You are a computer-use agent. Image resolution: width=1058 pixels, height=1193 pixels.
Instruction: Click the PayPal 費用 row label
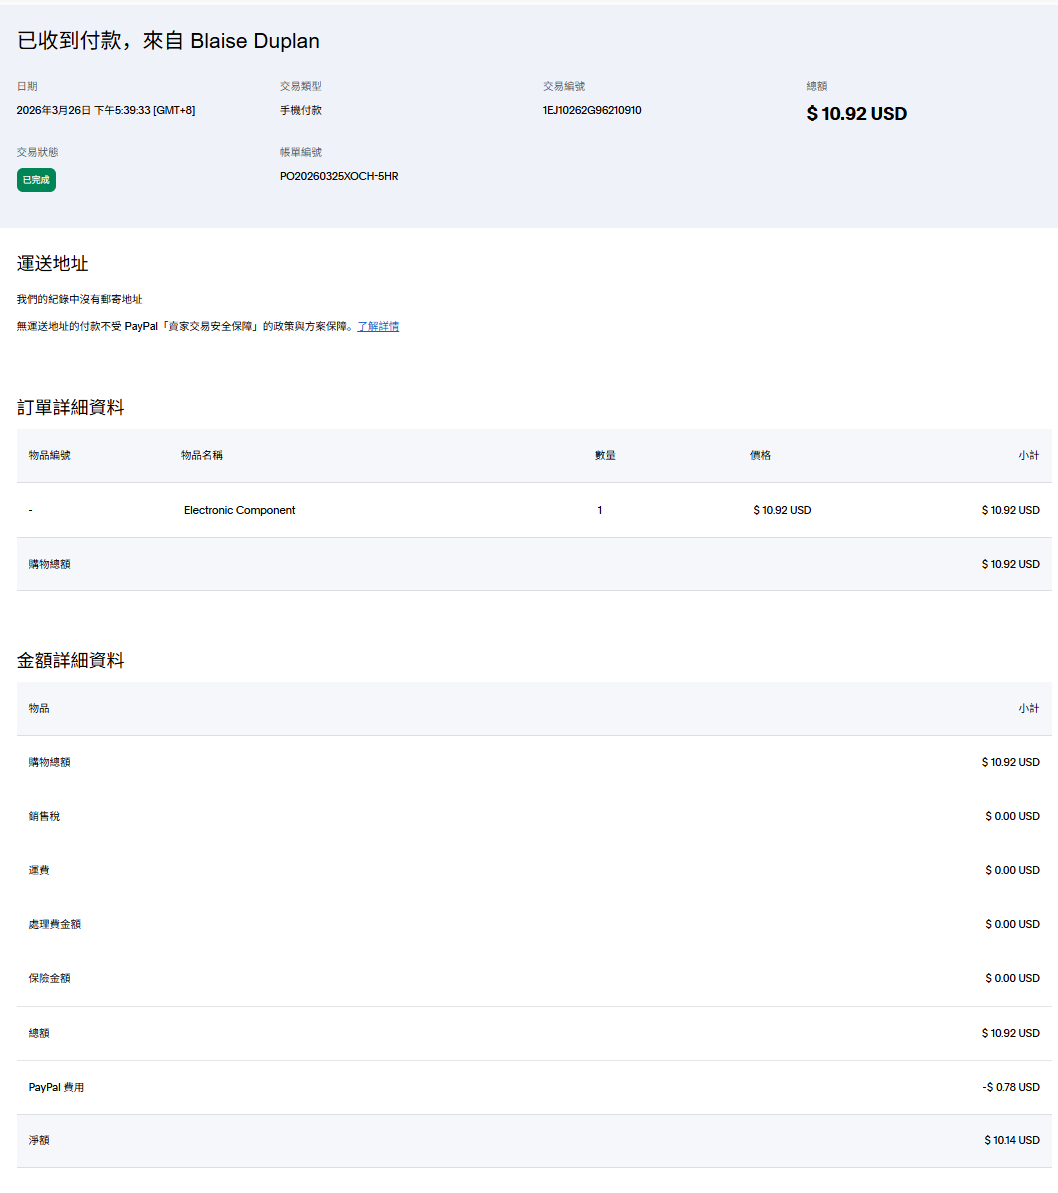coord(56,1087)
